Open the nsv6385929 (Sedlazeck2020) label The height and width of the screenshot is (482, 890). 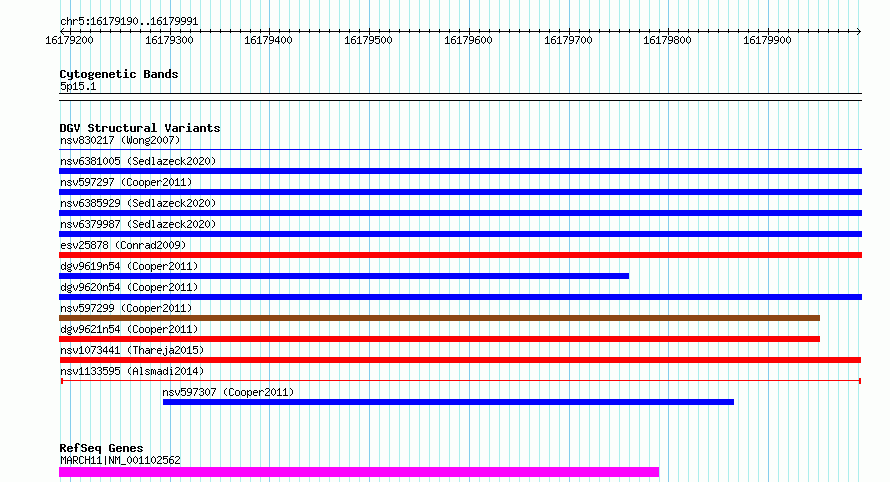(138, 203)
